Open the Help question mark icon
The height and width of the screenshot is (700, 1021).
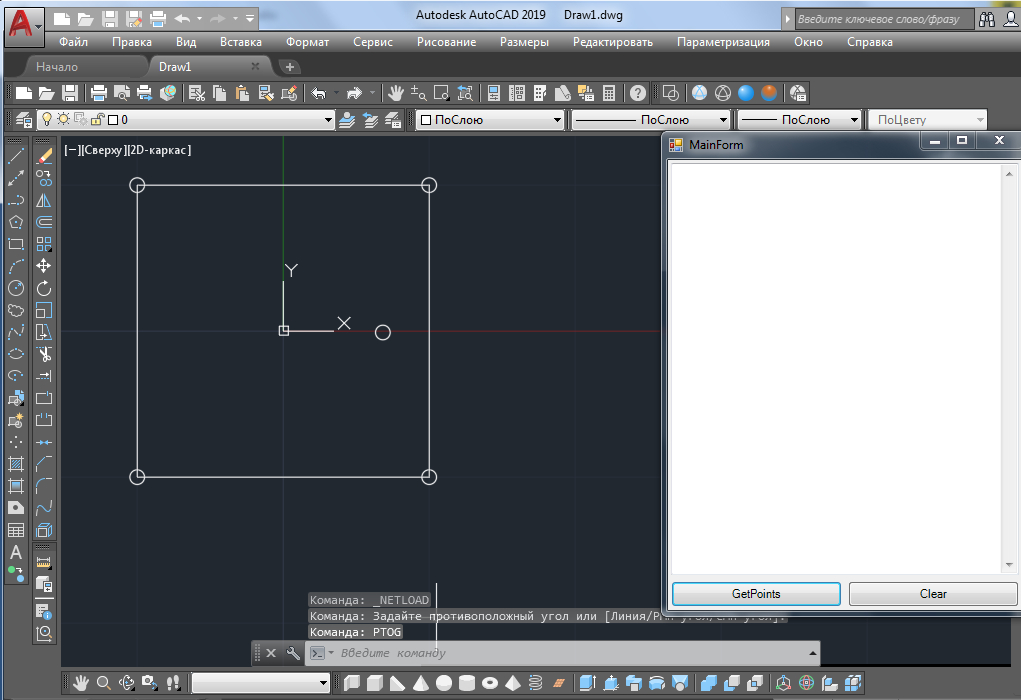(x=638, y=93)
